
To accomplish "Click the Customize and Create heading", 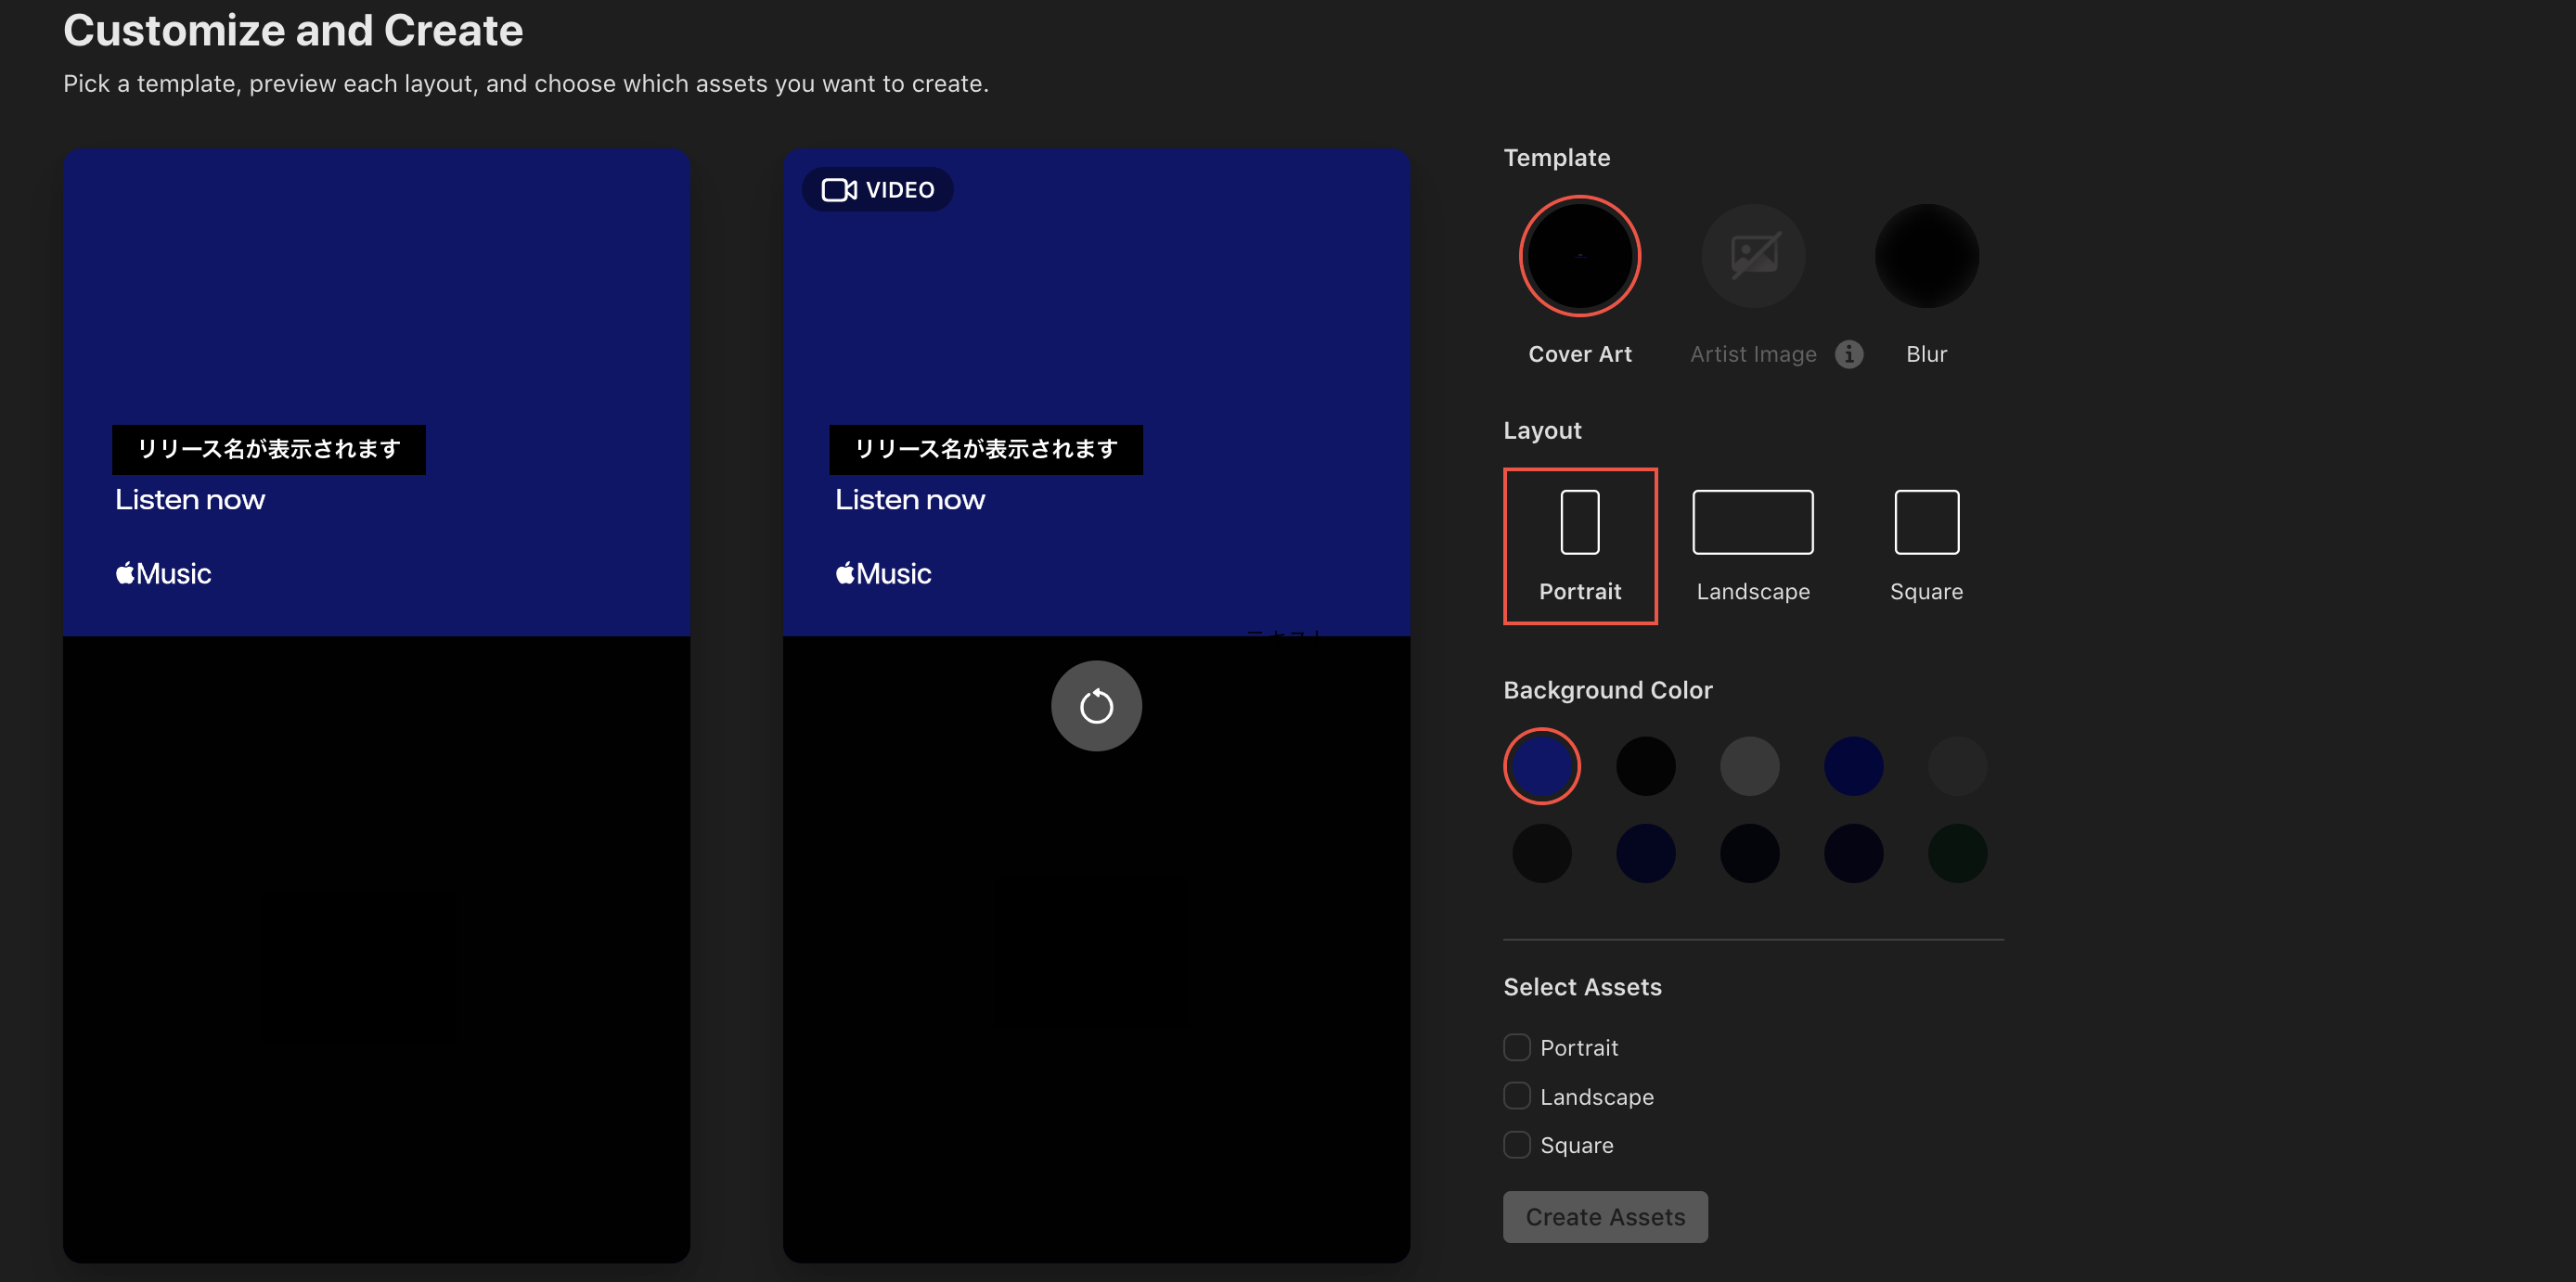I will click(293, 30).
